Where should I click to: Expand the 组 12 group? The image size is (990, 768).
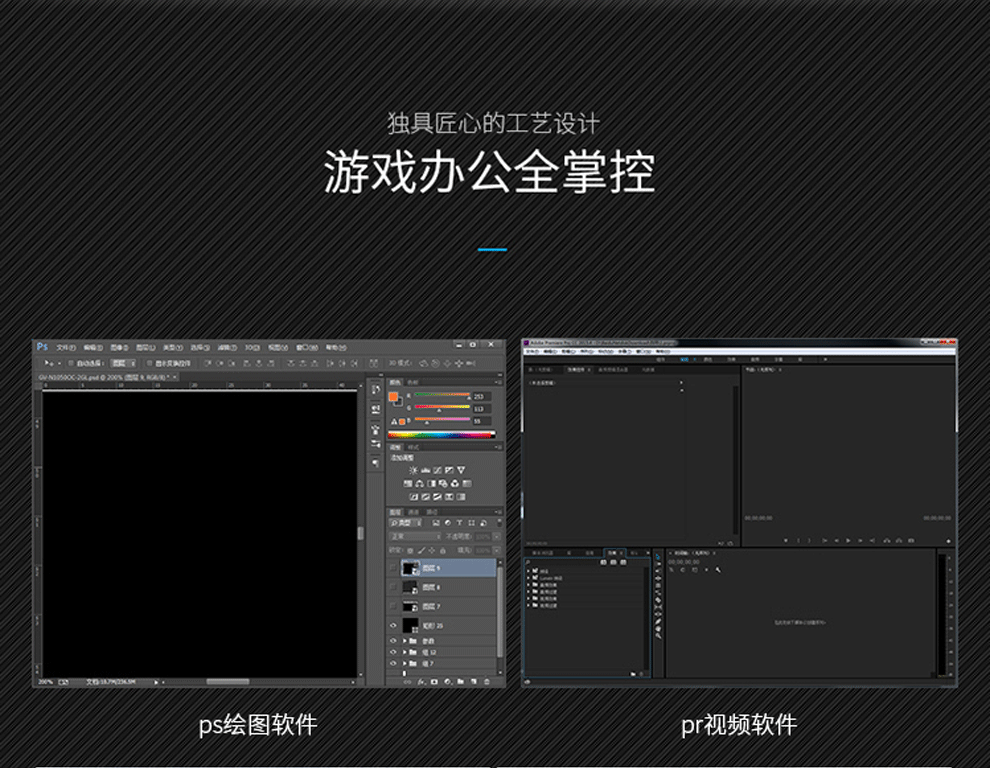click(405, 652)
